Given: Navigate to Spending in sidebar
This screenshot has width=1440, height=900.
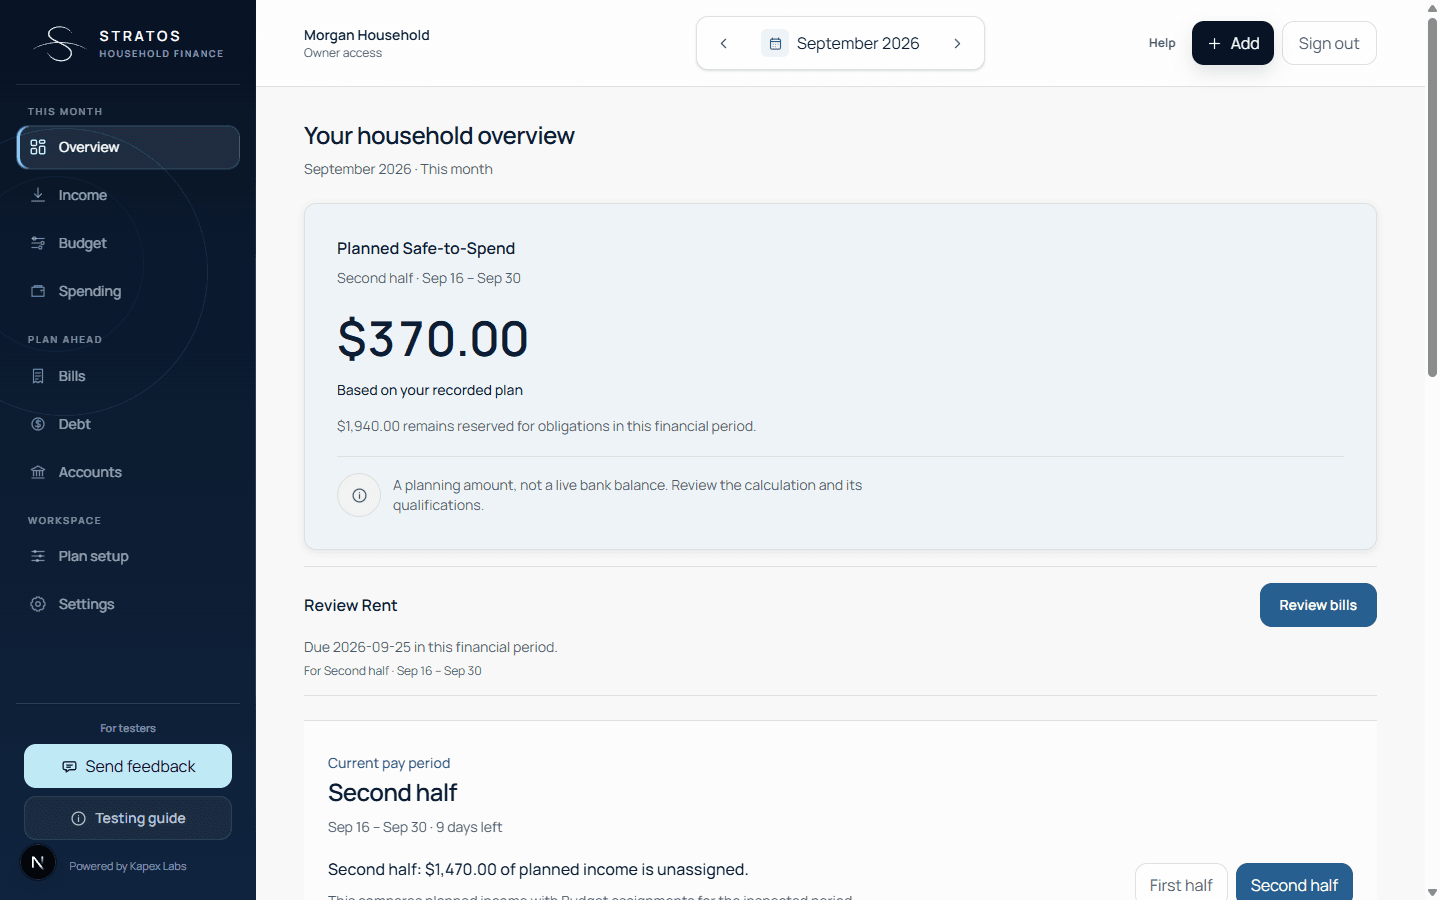Looking at the screenshot, I should pyautogui.click(x=128, y=291).
